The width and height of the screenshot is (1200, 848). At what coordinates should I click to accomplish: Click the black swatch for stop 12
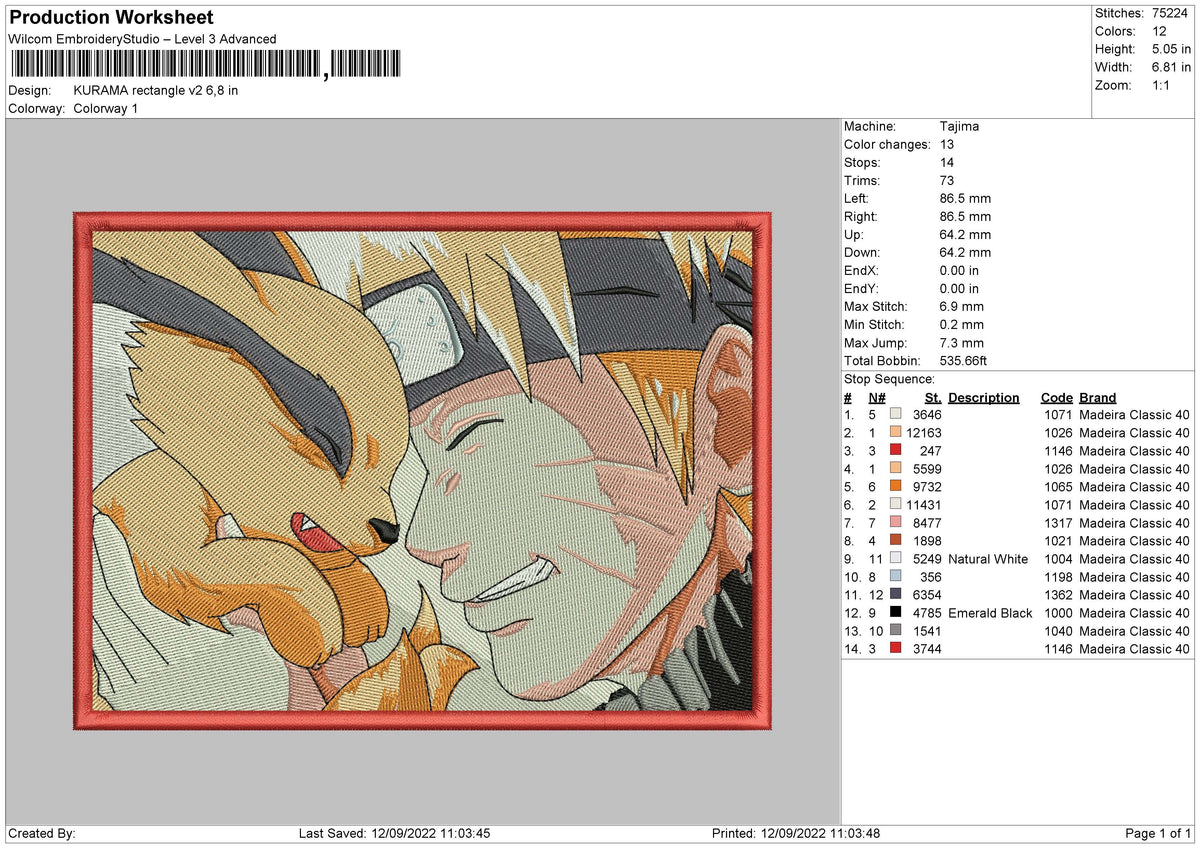tap(895, 613)
